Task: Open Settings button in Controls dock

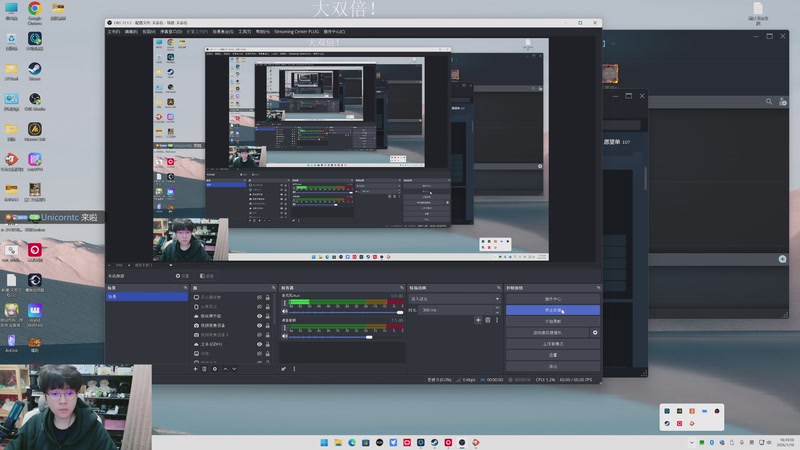Action: click(x=553, y=355)
